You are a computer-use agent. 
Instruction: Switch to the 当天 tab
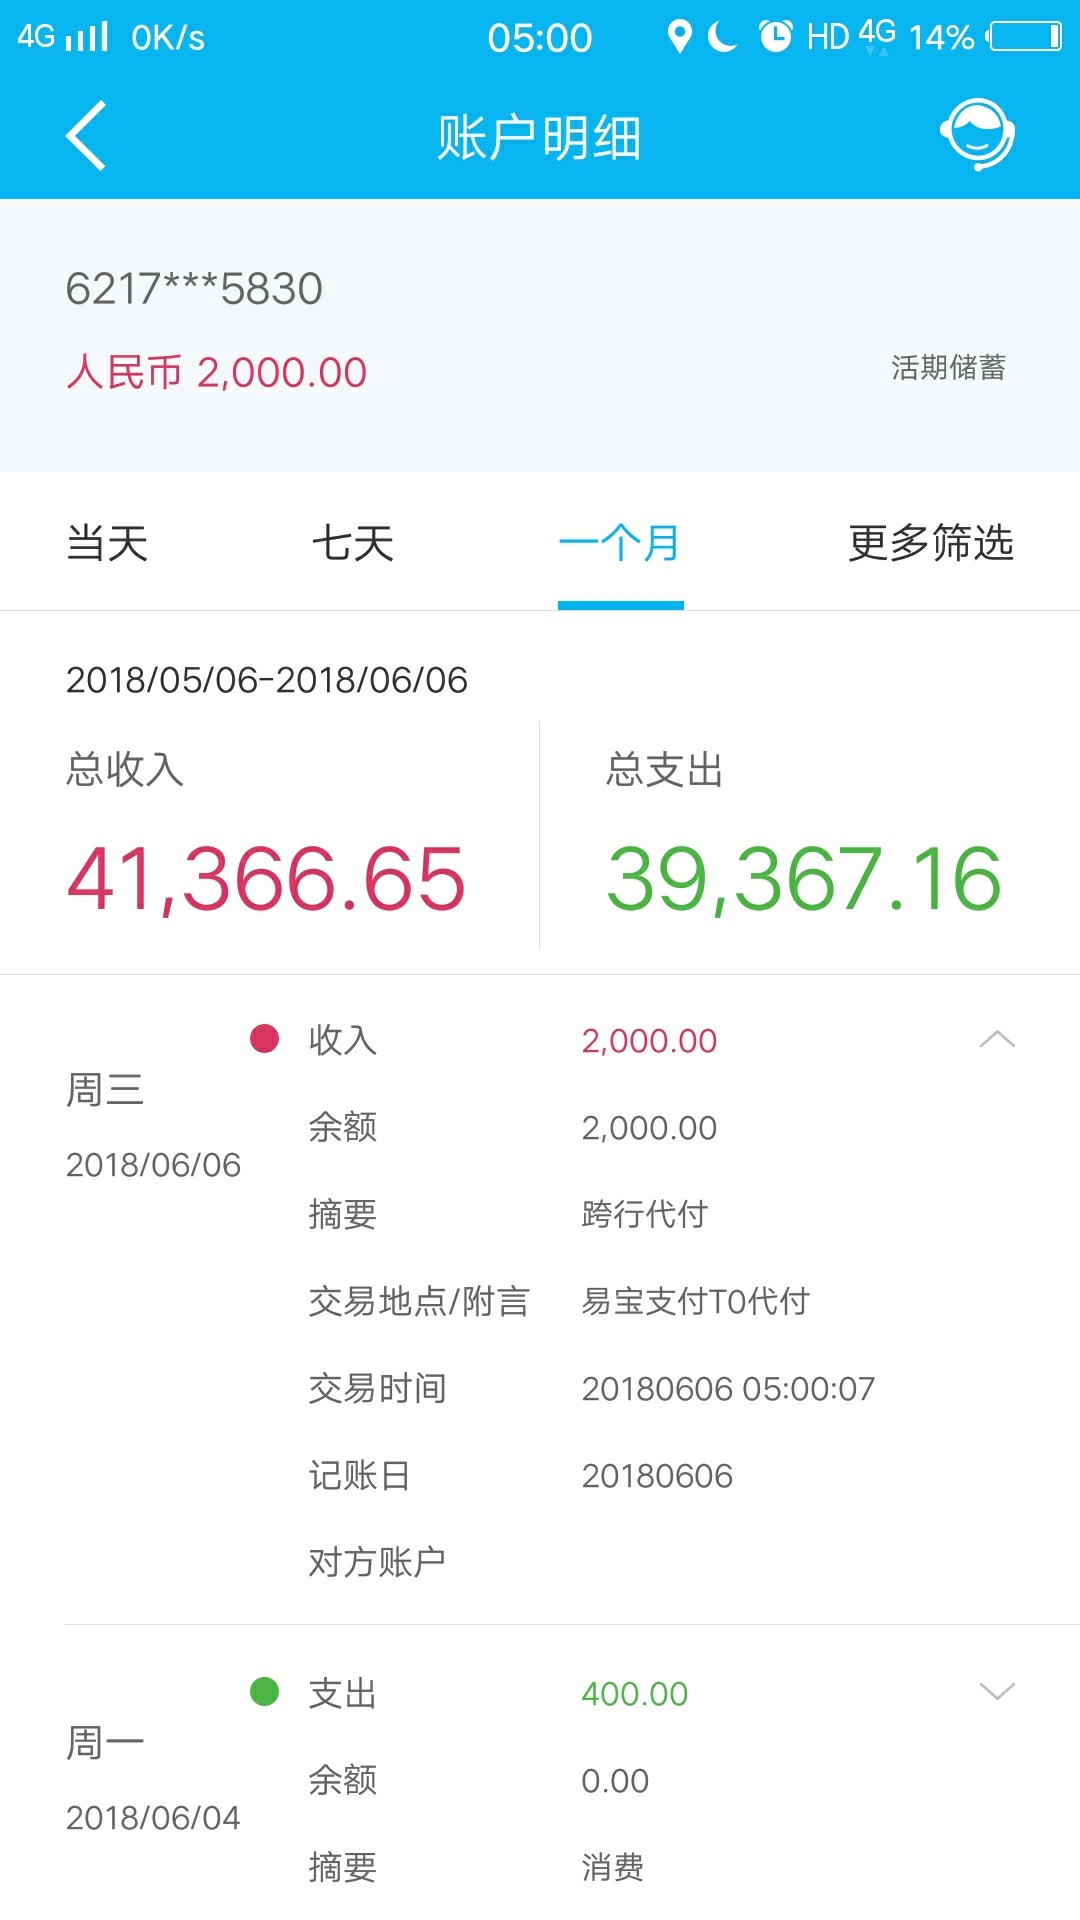click(107, 544)
